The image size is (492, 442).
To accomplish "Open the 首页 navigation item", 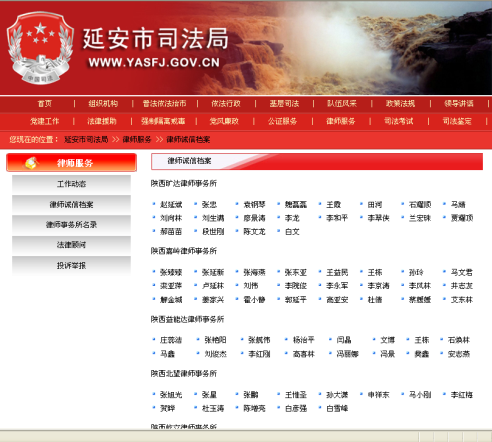I will (x=45, y=104).
